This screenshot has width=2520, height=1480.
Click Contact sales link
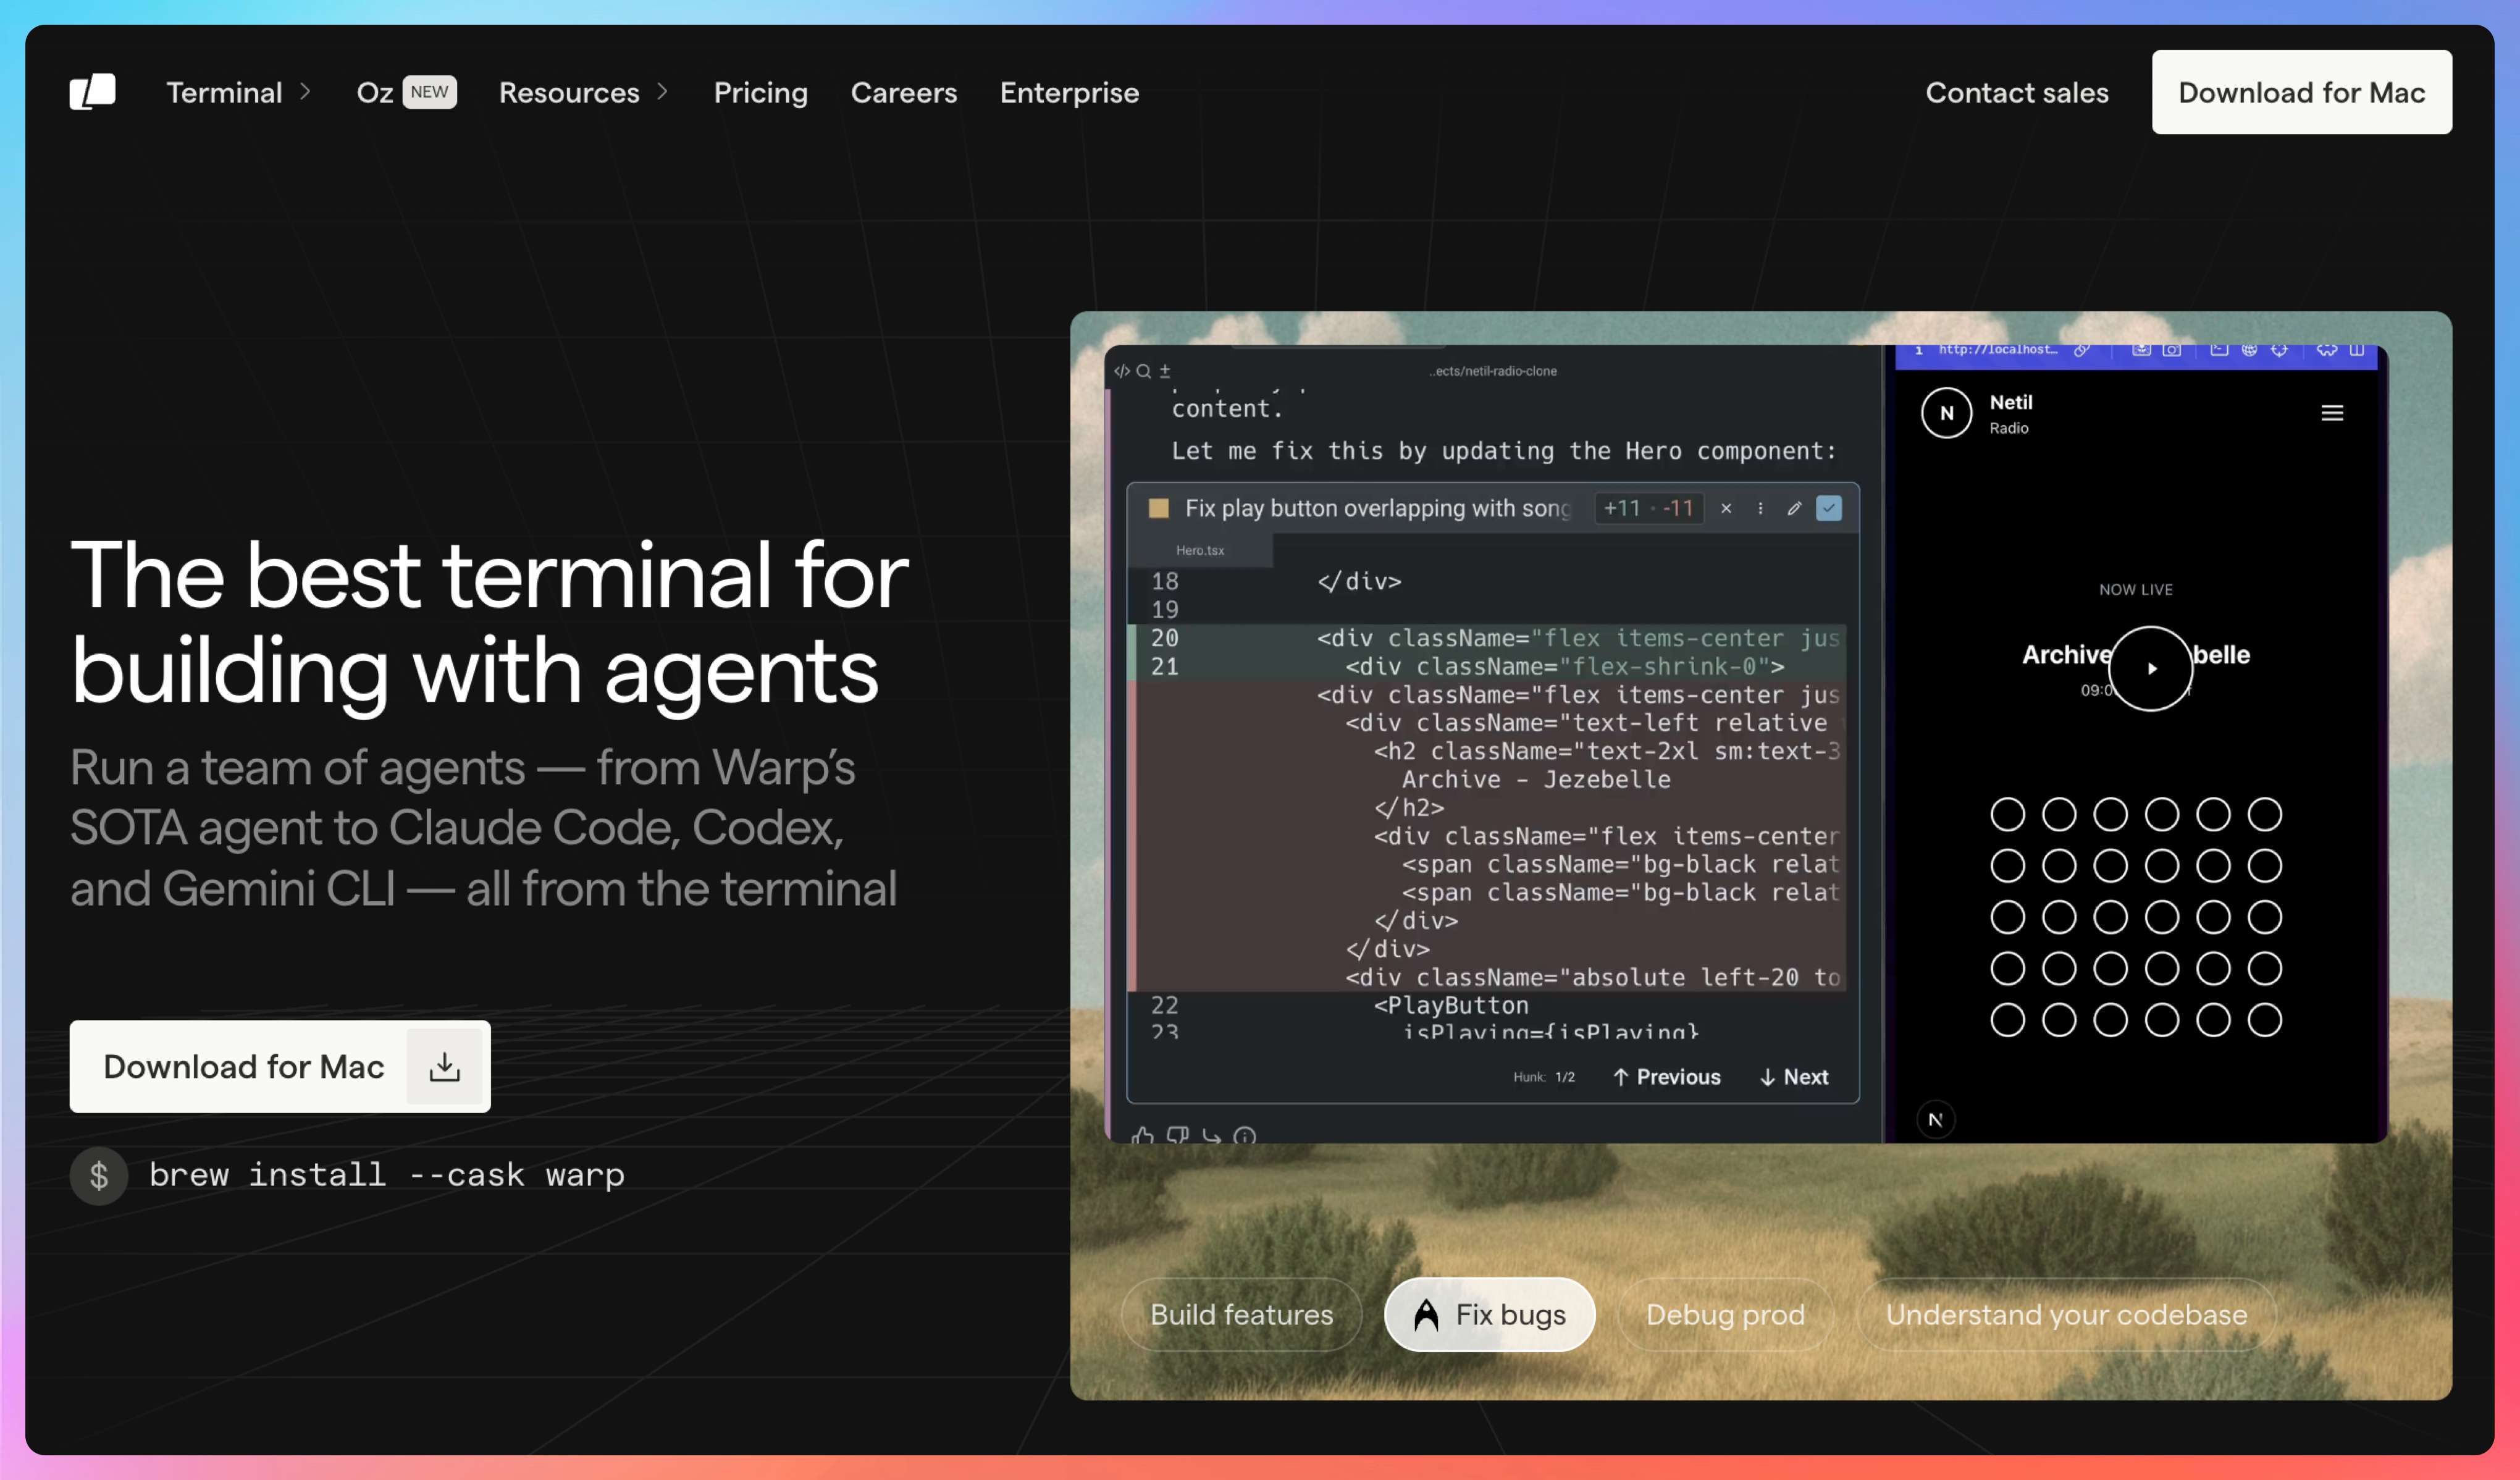pos(2016,92)
